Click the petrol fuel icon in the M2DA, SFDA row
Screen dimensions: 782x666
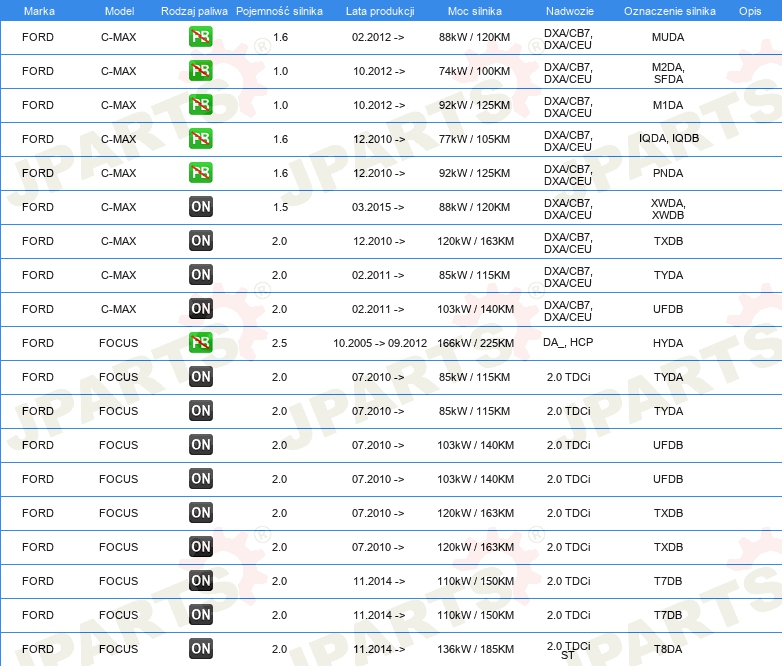200,71
